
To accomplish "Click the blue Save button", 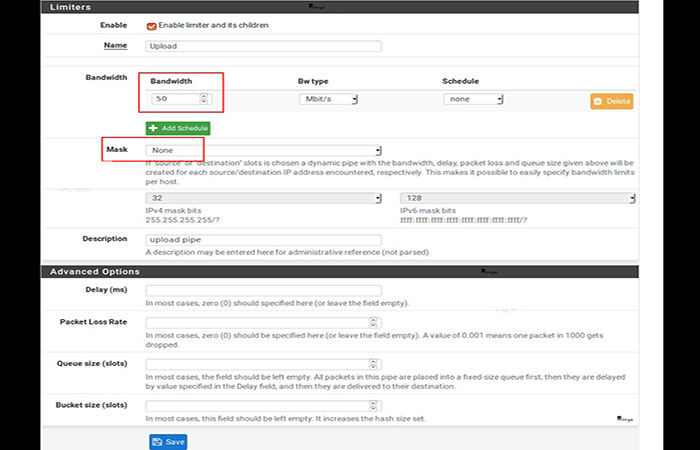I will [x=168, y=442].
